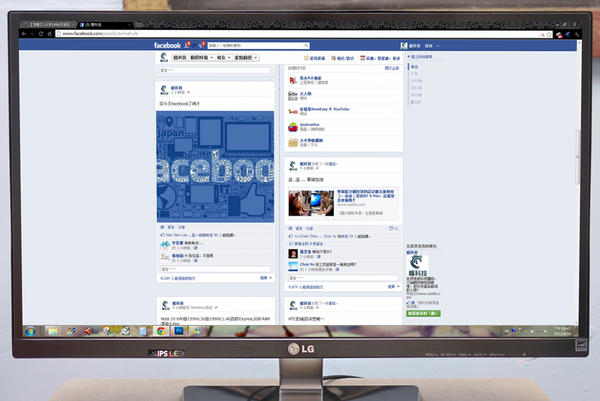Image resolution: width=600 pixels, height=401 pixels.
Task: Open the messages icon with red badge
Action: tap(202, 45)
